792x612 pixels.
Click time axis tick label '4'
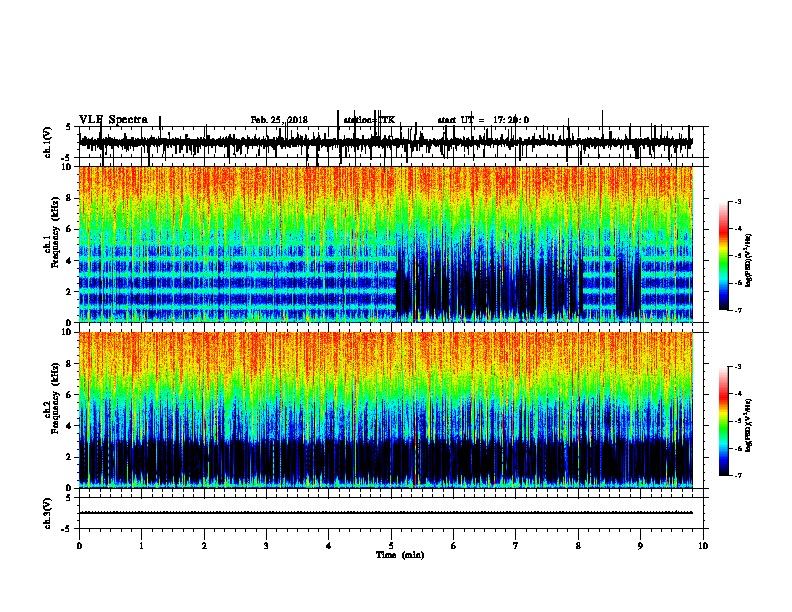click(x=329, y=545)
